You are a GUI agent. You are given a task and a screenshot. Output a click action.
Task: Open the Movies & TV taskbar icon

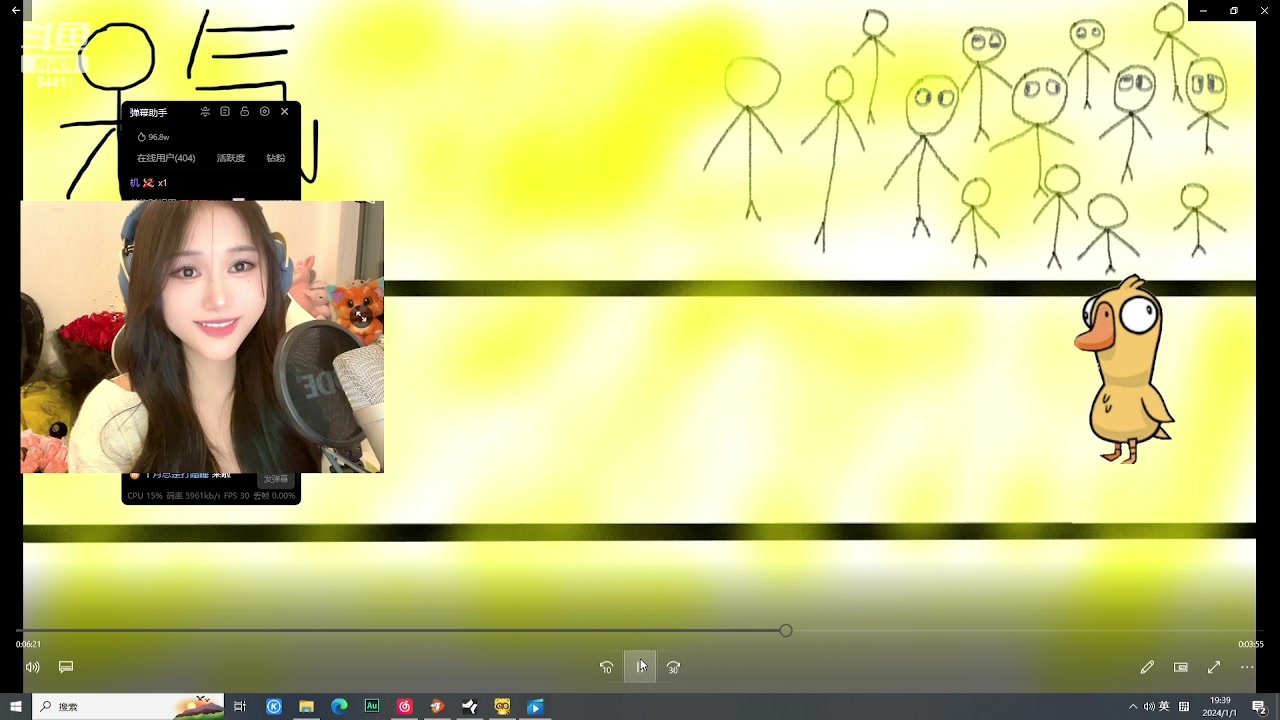[535, 707]
